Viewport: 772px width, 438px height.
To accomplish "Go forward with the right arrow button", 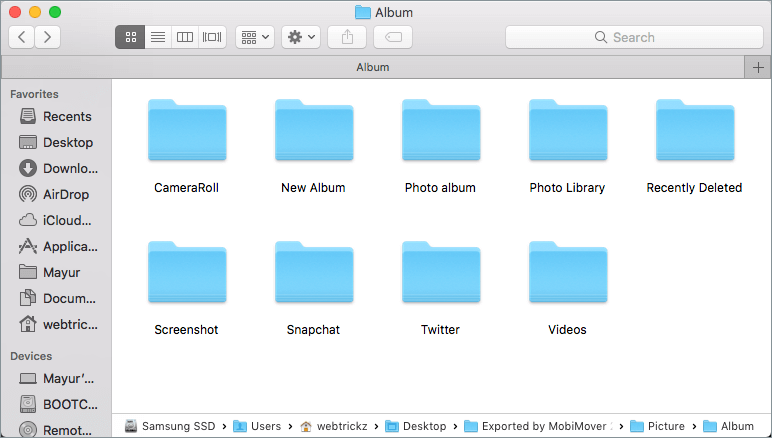I will pyautogui.click(x=47, y=37).
